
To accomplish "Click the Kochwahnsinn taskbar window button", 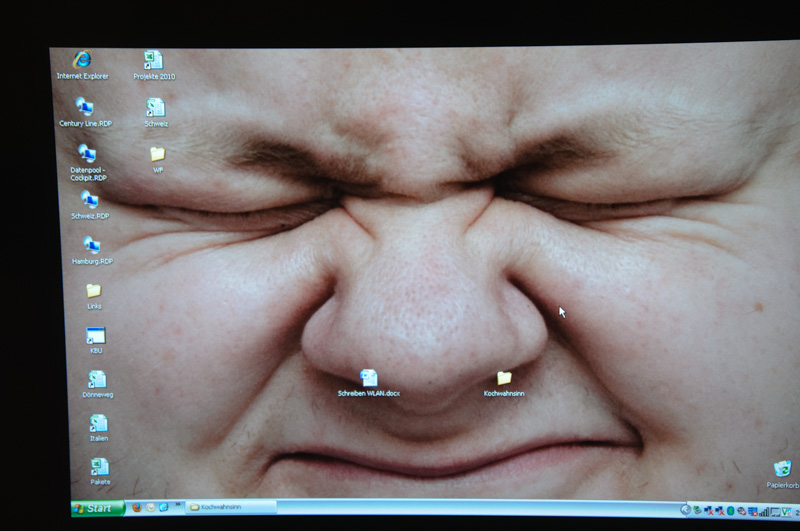I will 230,507.
